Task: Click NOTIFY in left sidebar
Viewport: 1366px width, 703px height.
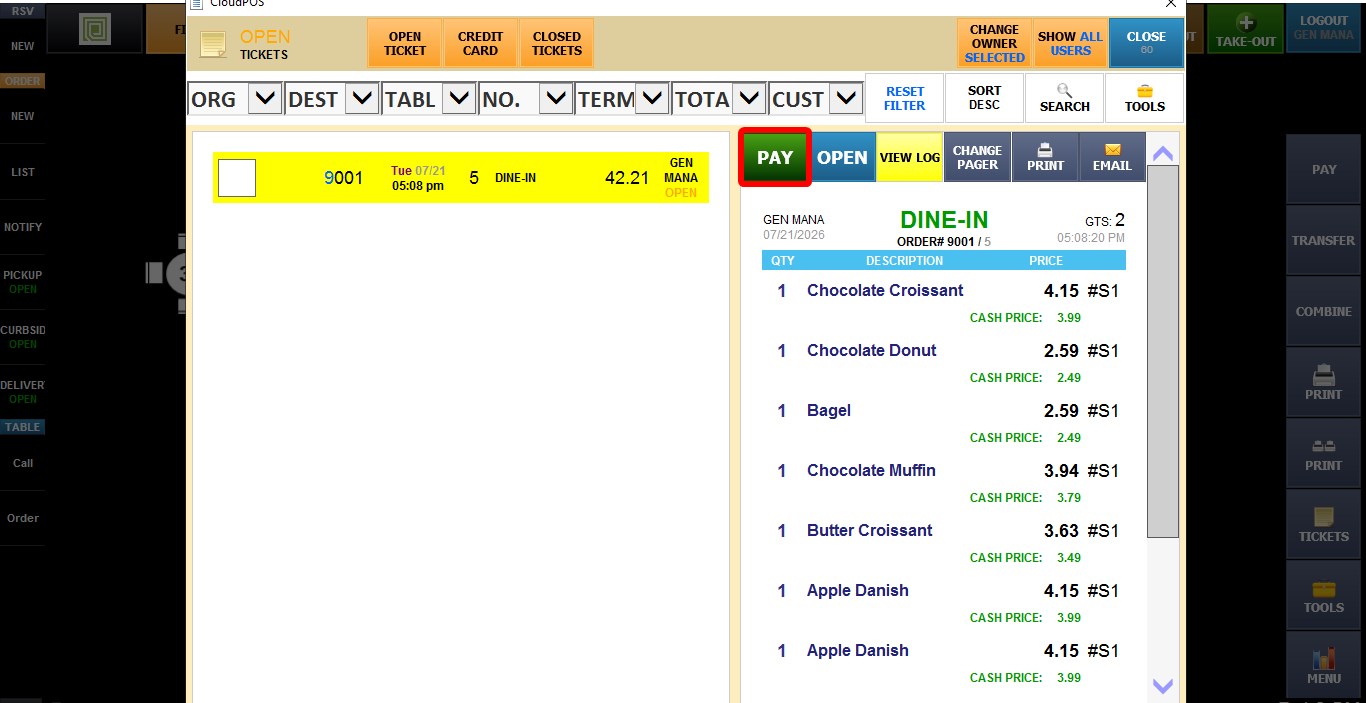Action: click(22, 227)
